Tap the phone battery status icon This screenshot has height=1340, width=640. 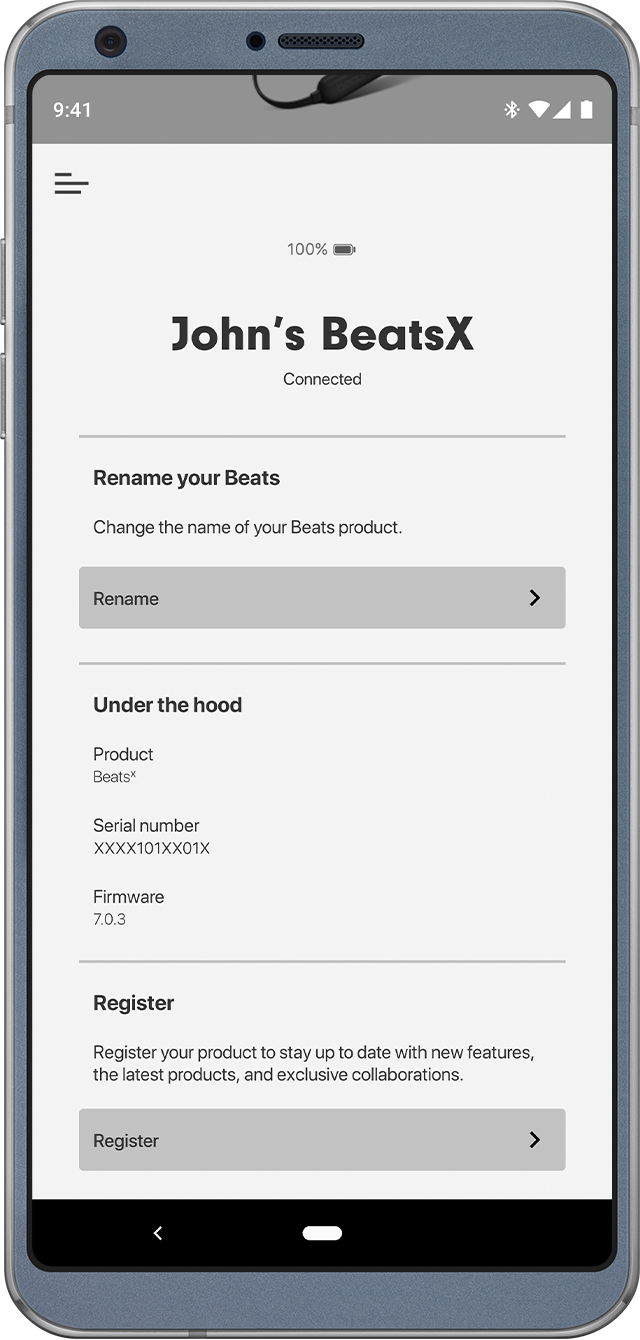pyautogui.click(x=587, y=109)
